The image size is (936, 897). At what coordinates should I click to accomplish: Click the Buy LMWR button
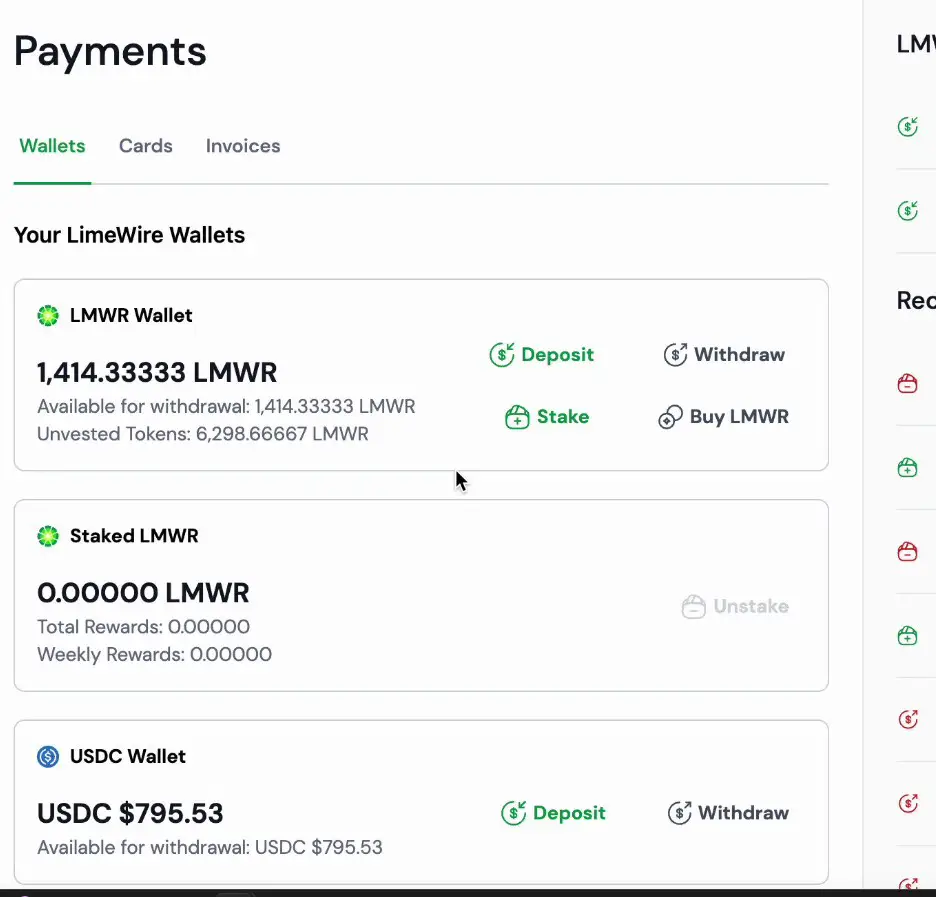pyautogui.click(x=723, y=417)
